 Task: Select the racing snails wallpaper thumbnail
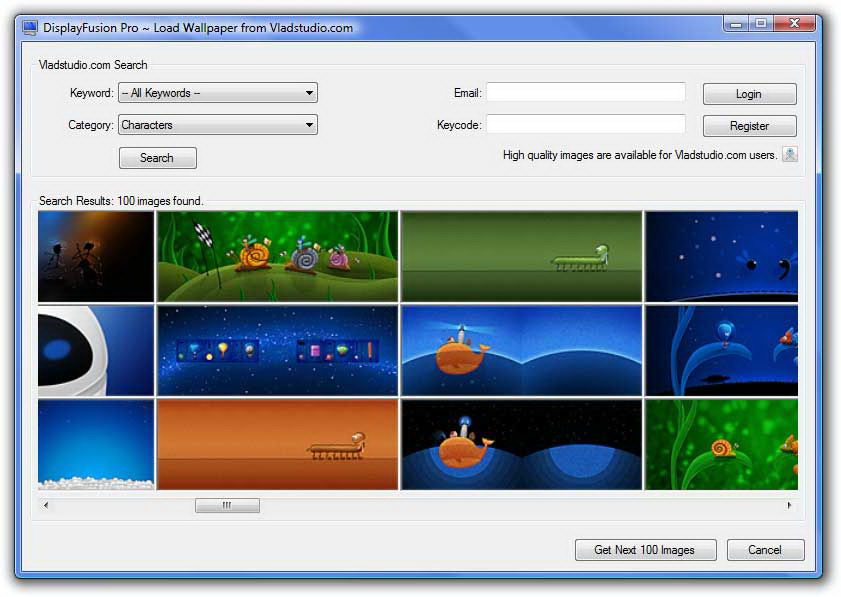pyautogui.click(x=277, y=256)
